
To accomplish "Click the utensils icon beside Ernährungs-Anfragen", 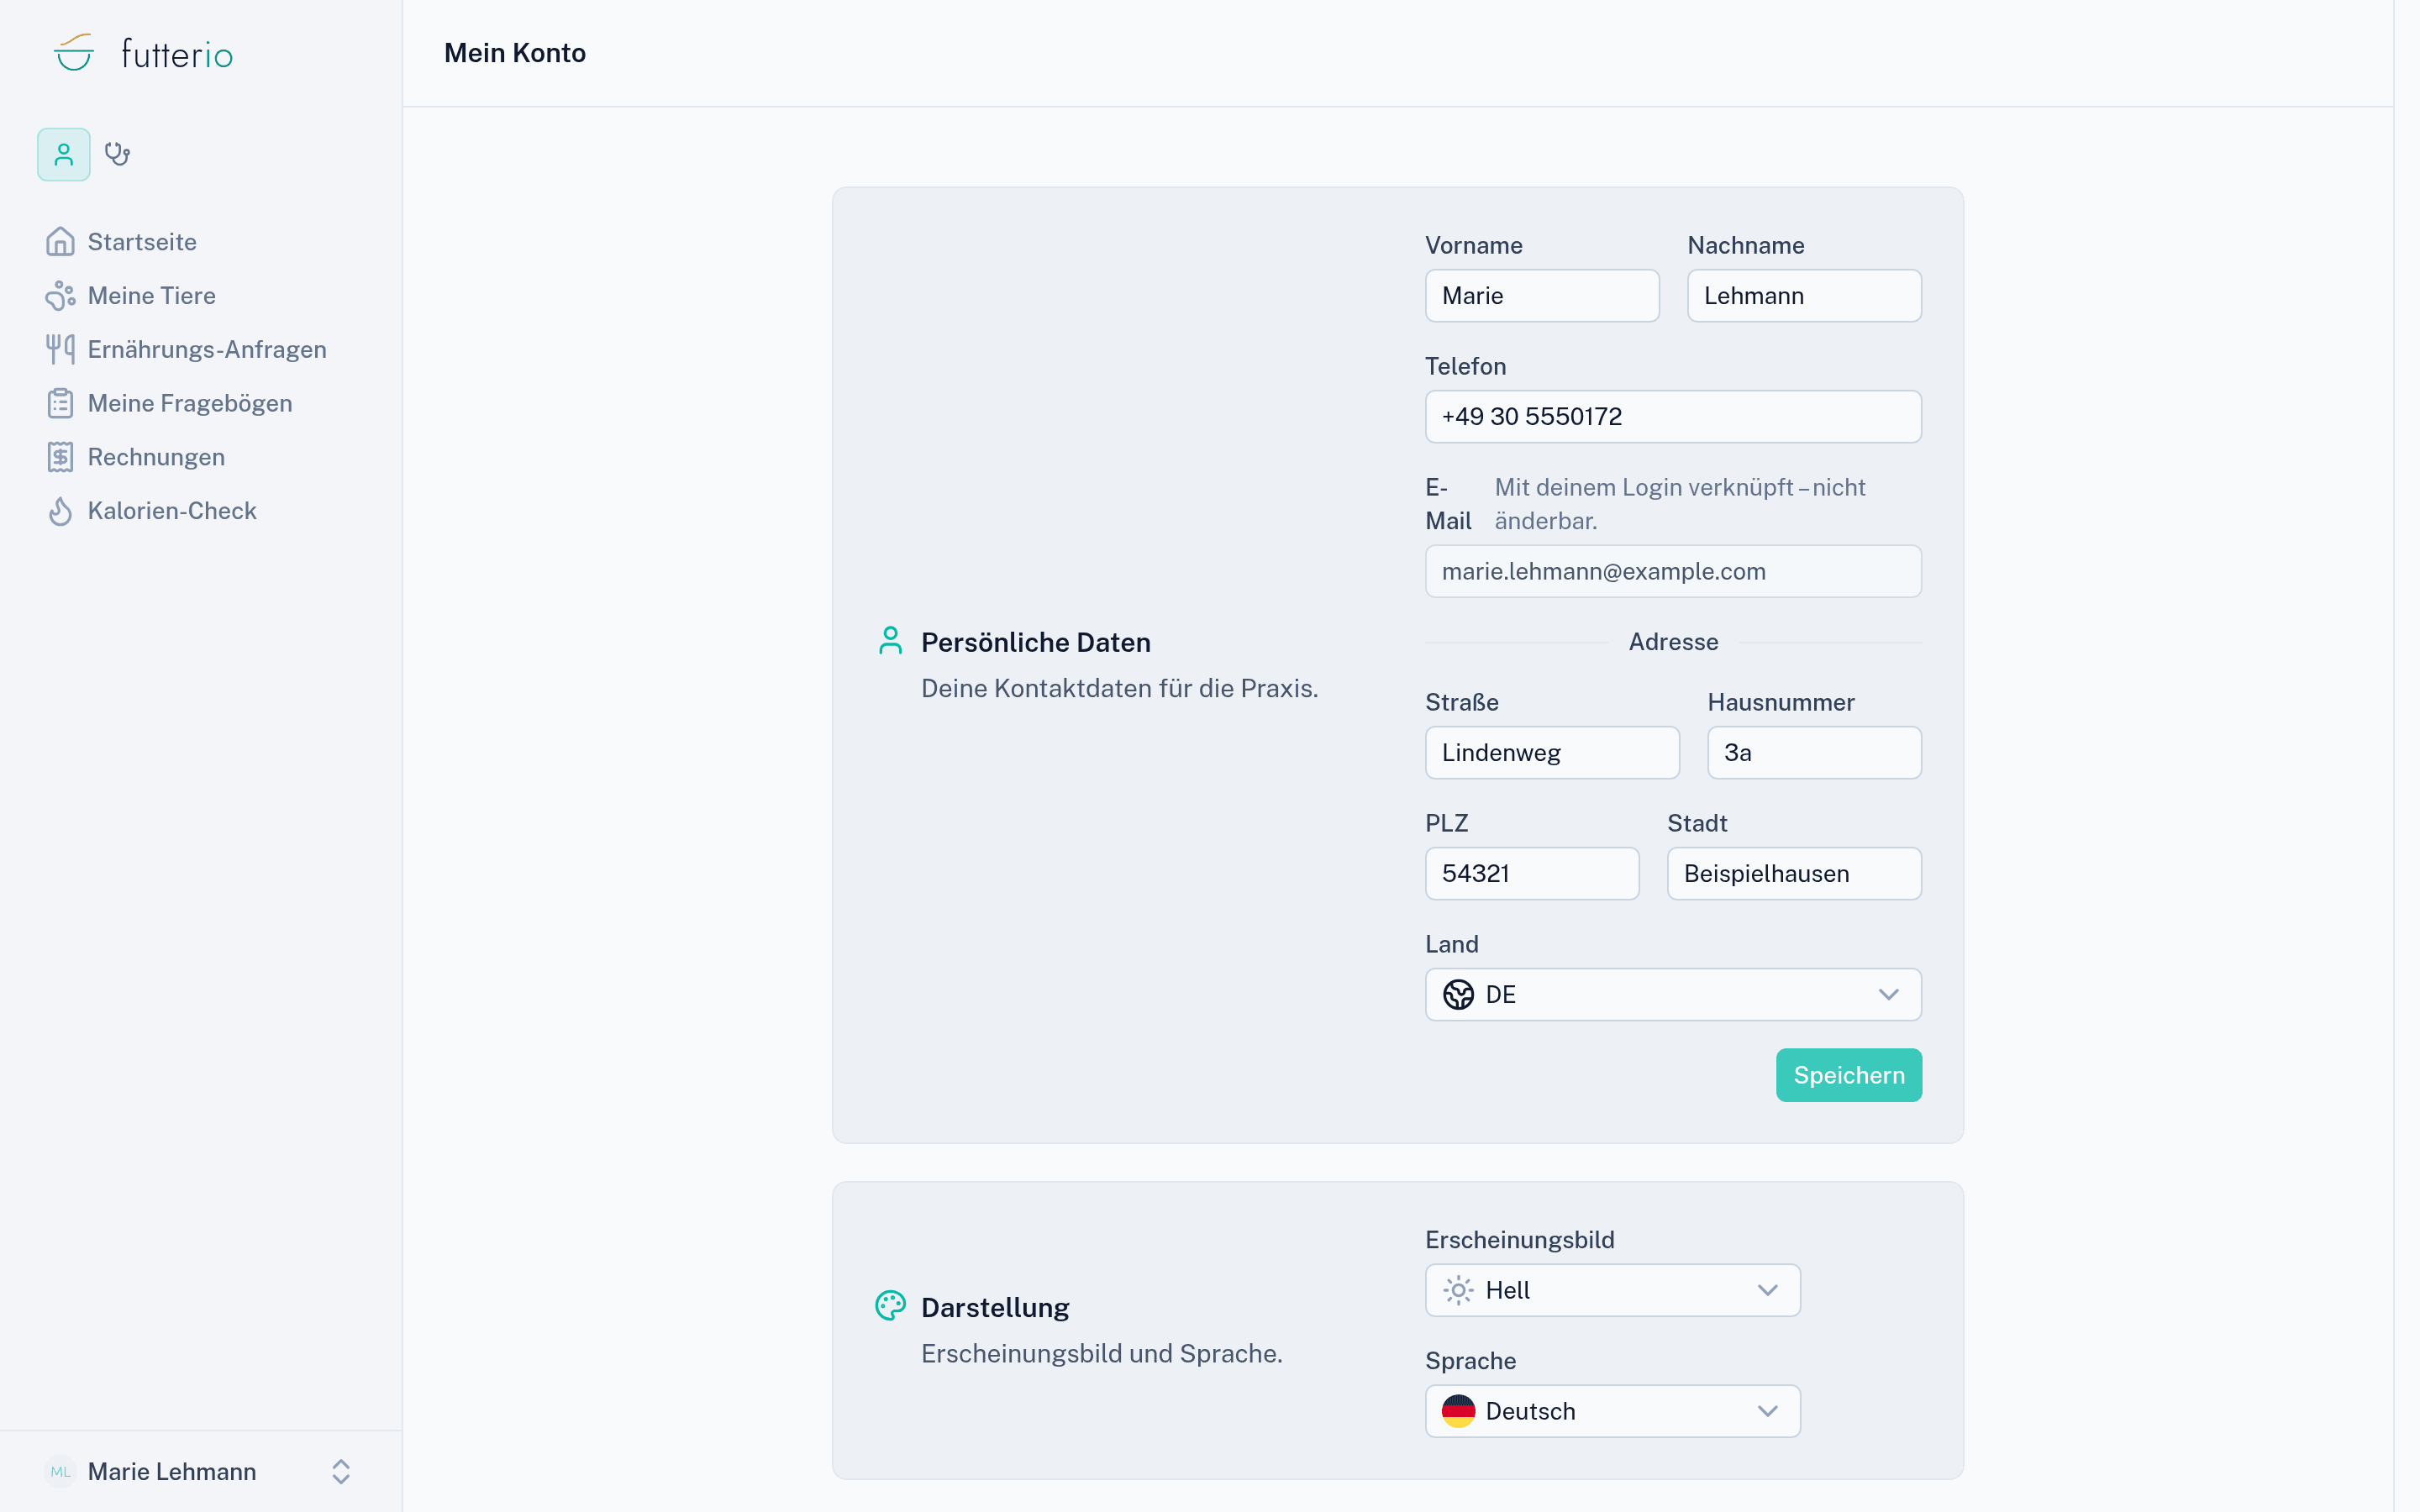I will tap(60, 349).
